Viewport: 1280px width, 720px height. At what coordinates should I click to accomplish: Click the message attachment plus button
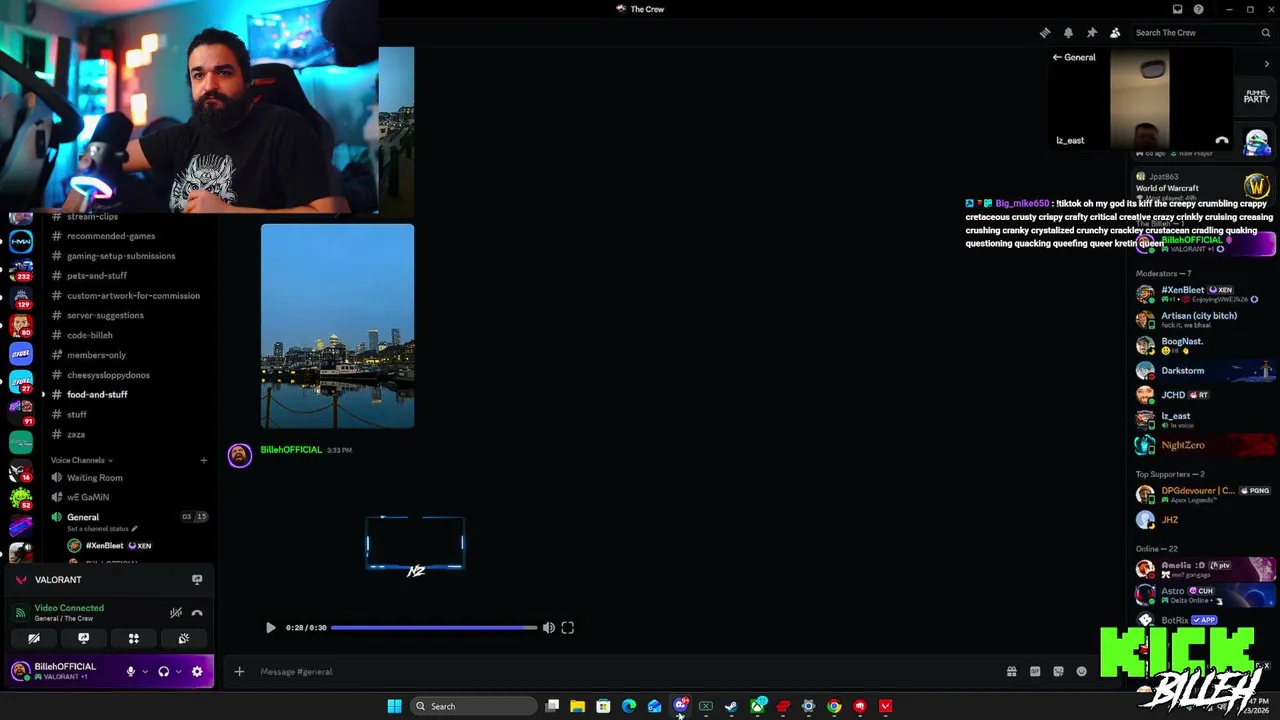coord(239,672)
